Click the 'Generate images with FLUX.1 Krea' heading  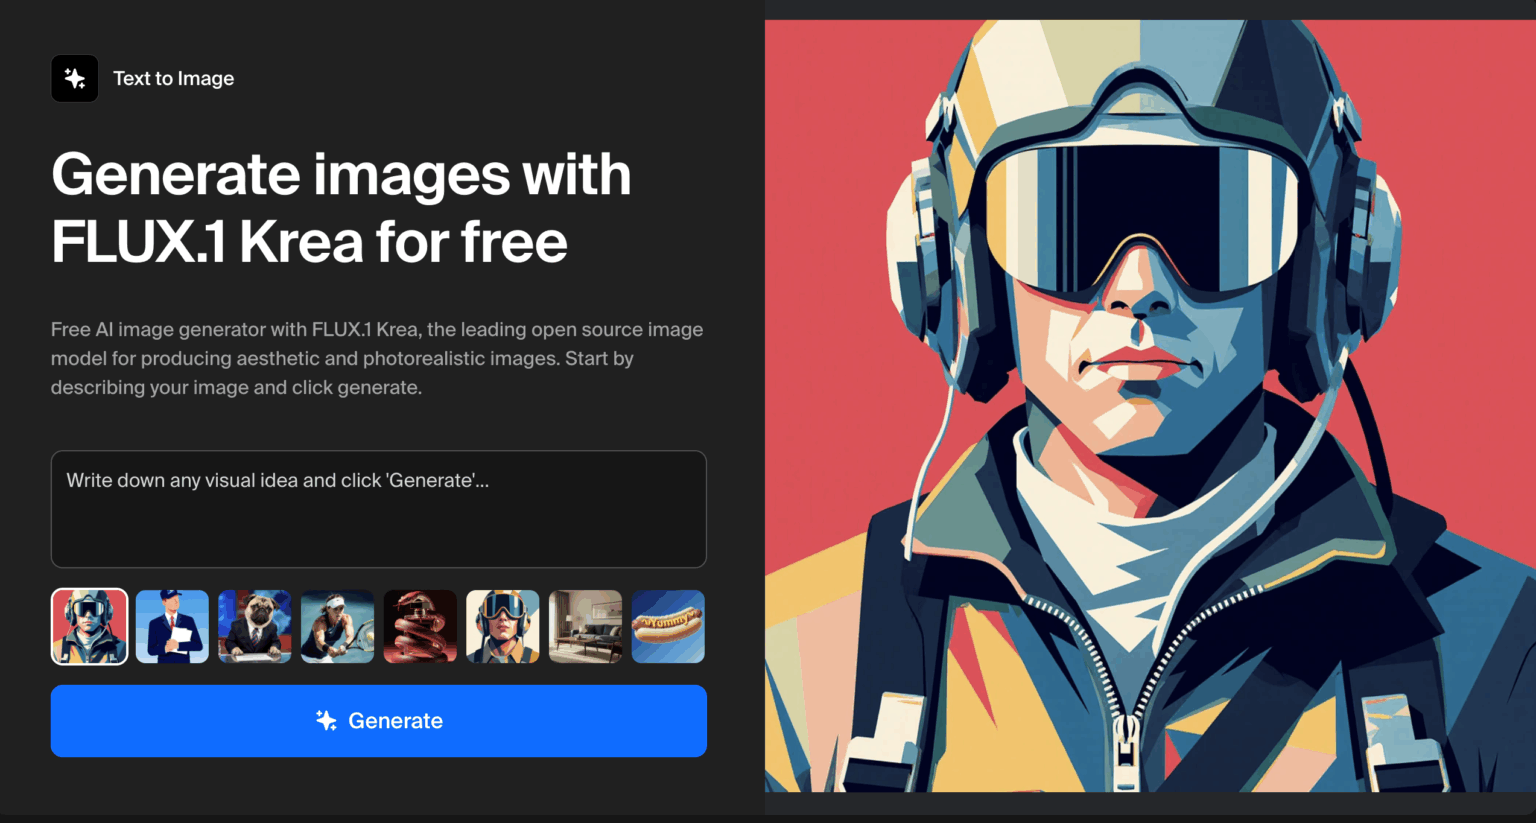[341, 208]
